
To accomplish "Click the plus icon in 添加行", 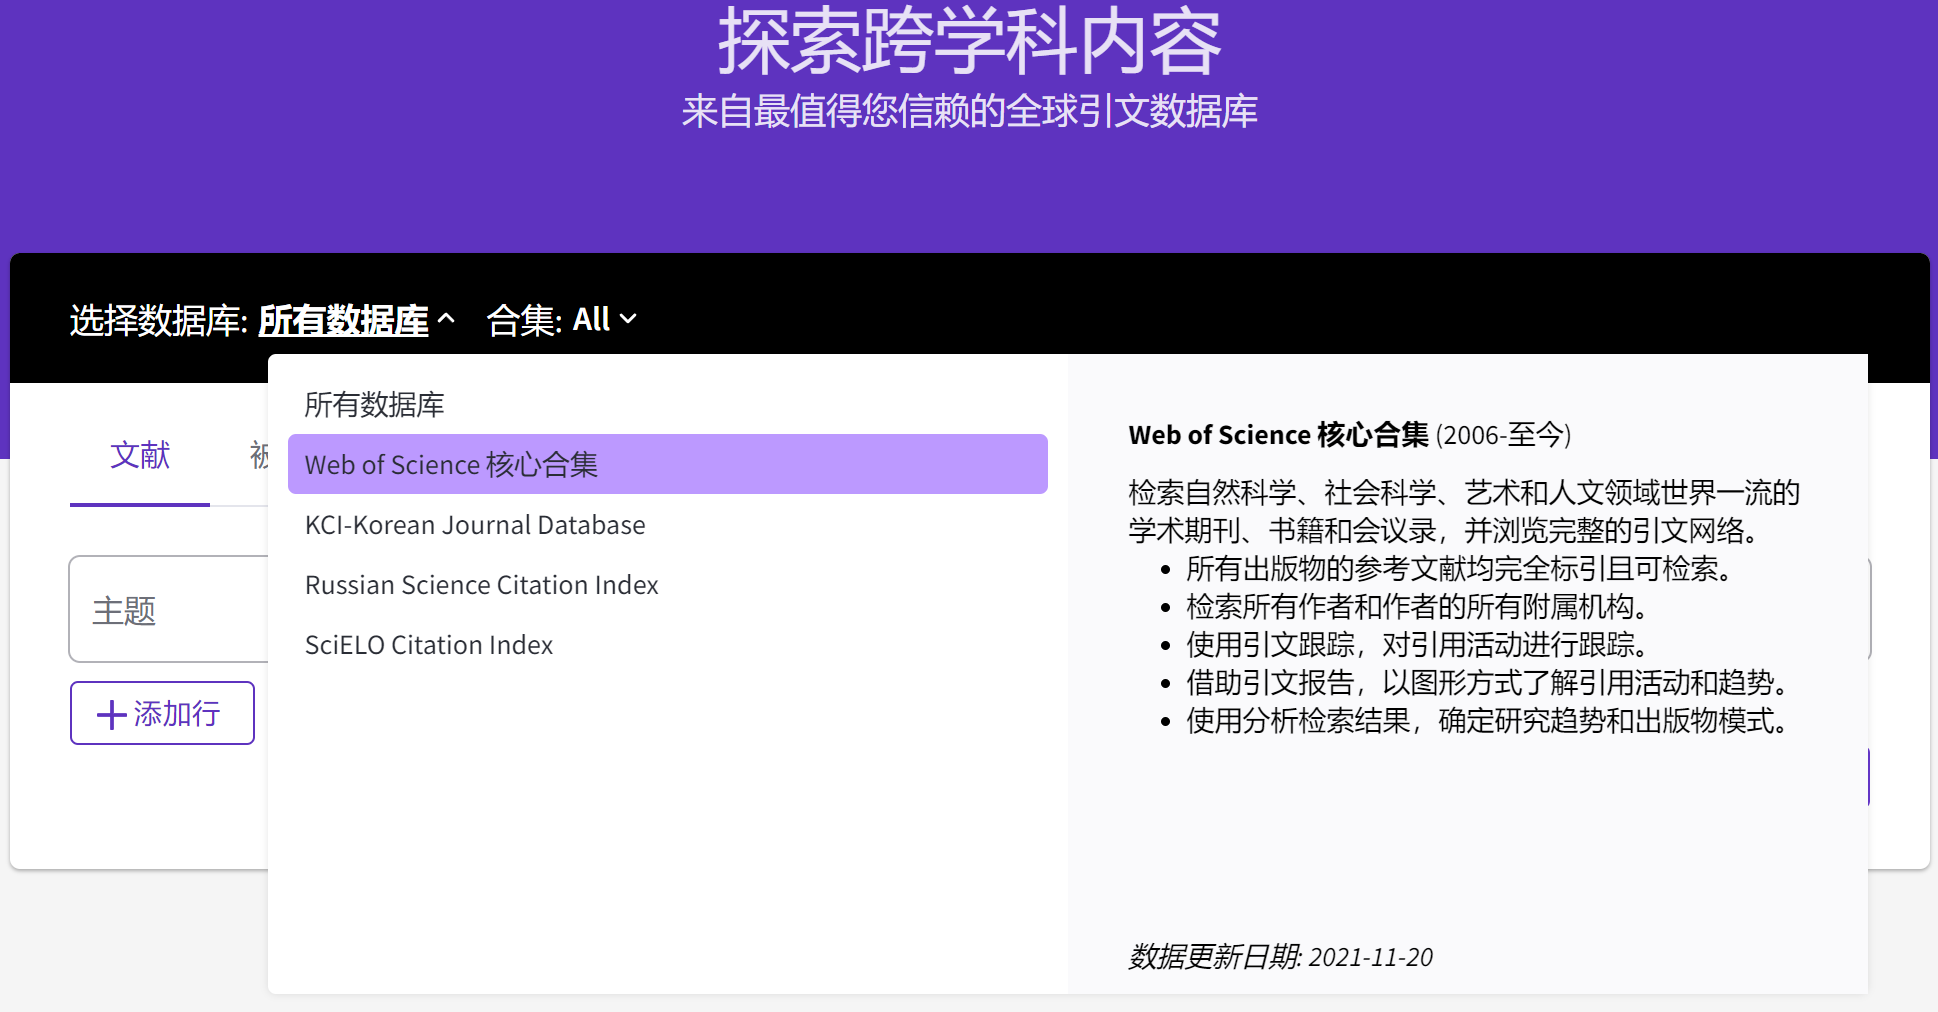I will point(111,714).
